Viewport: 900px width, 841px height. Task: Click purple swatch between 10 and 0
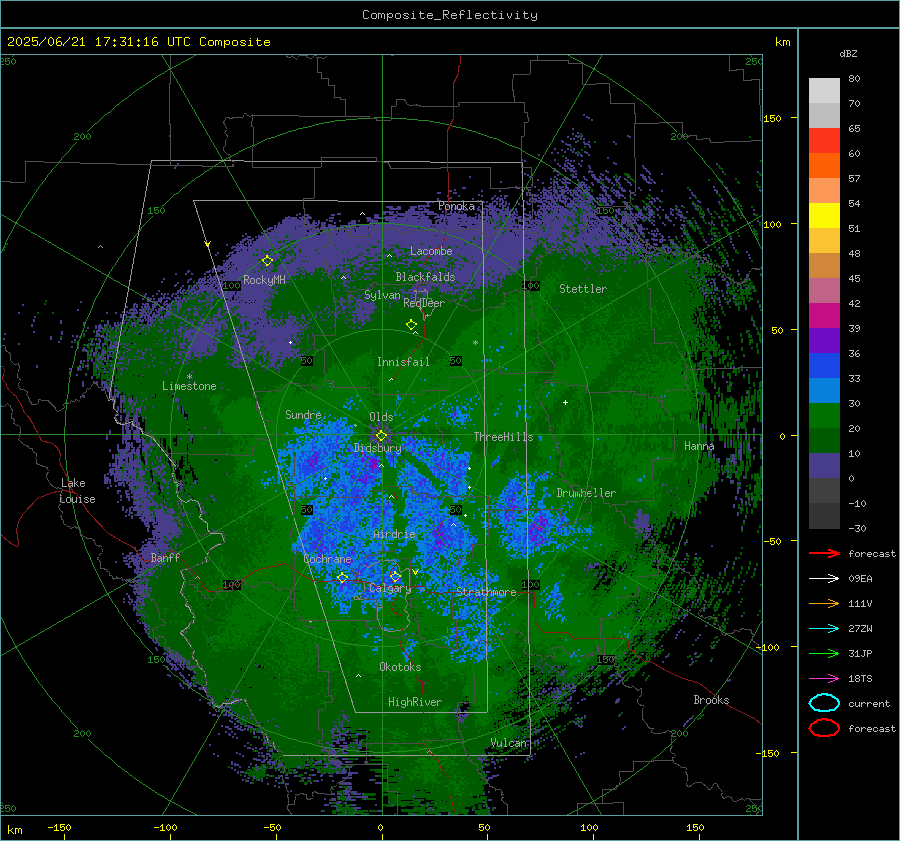[824, 466]
